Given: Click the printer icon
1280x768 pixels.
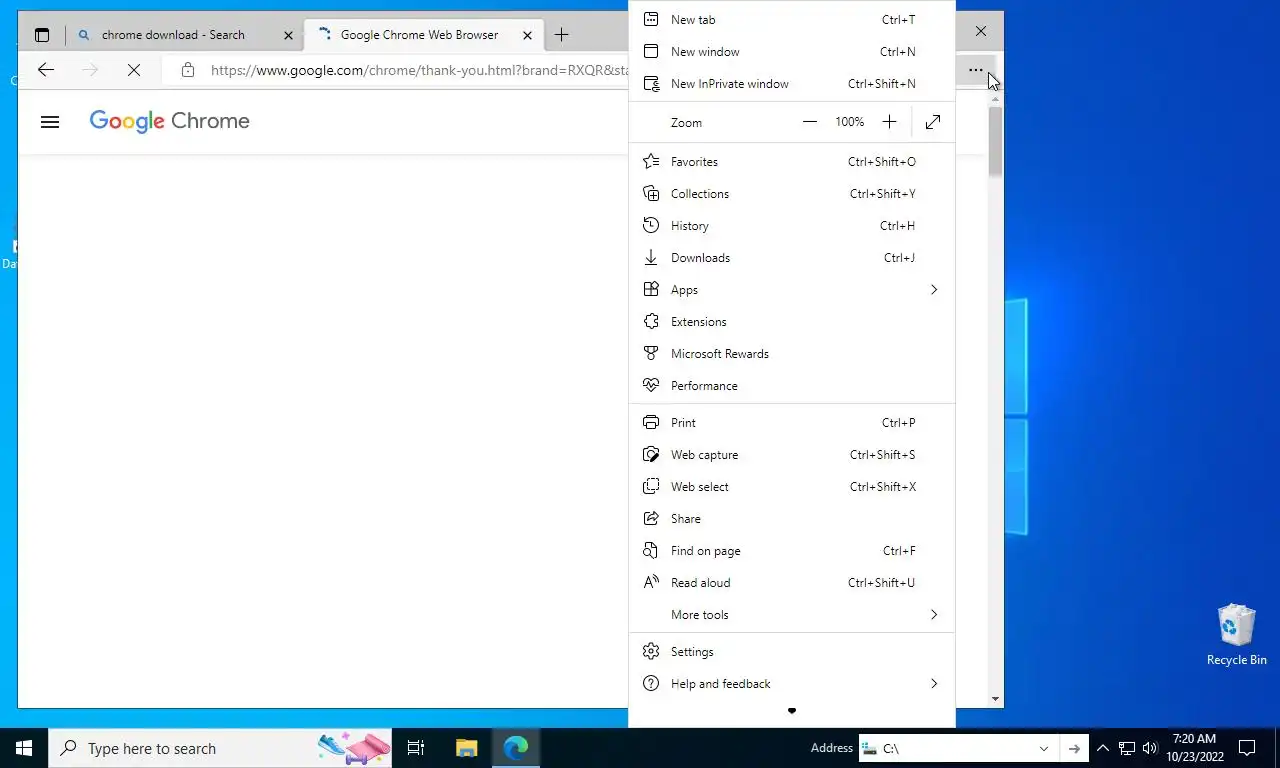Looking at the screenshot, I should (651, 422).
